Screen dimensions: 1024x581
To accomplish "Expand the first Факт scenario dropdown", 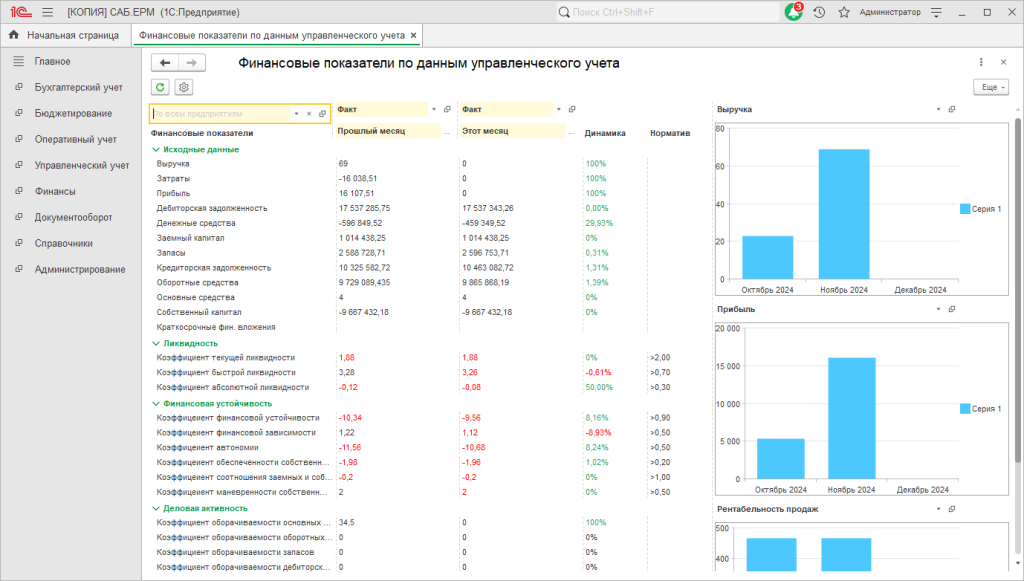I will [x=434, y=109].
